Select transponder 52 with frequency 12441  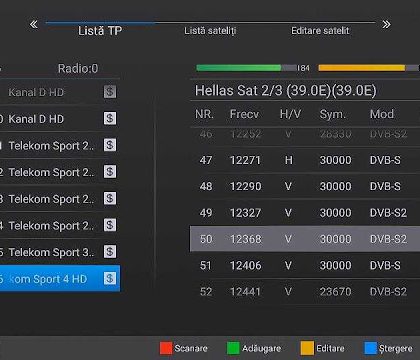click(305, 292)
